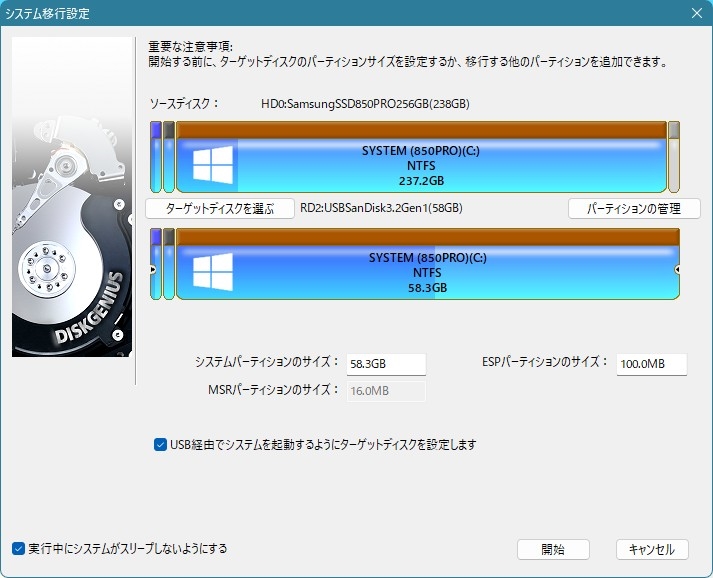713x578 pixels.
Task: Open パーティションの管理
Action: coord(634,209)
